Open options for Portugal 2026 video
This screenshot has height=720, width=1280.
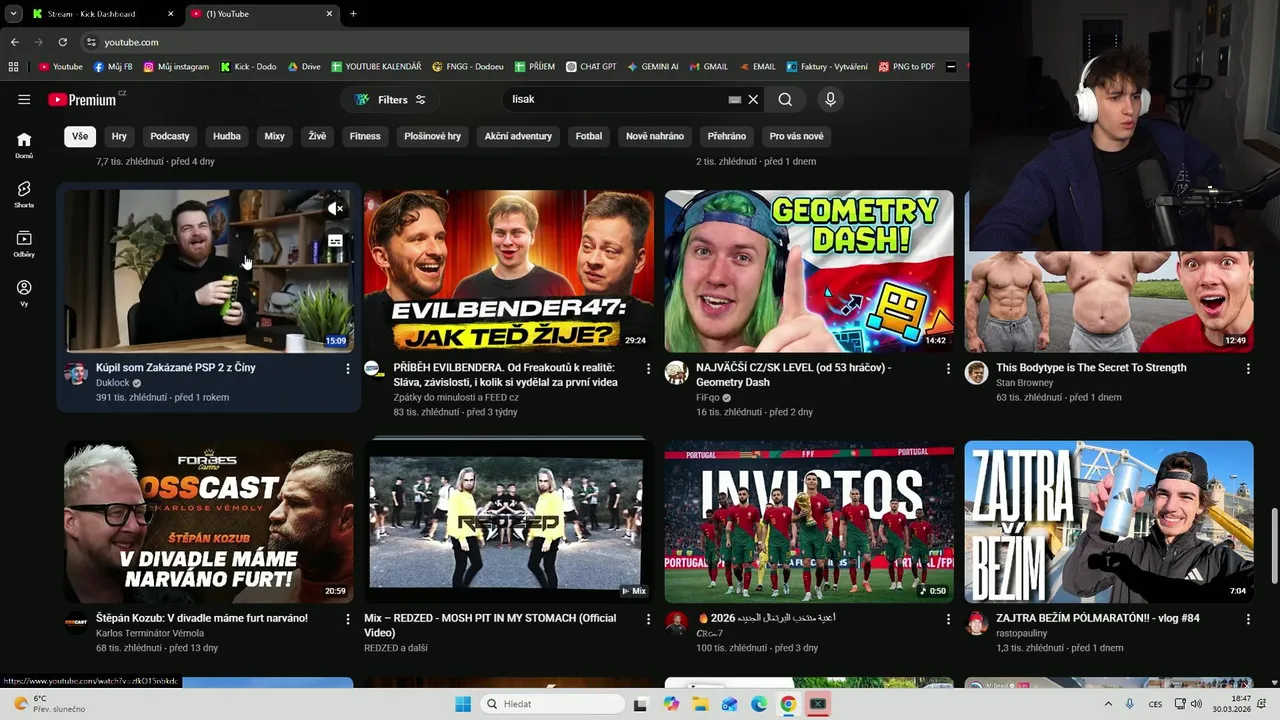coord(948,620)
